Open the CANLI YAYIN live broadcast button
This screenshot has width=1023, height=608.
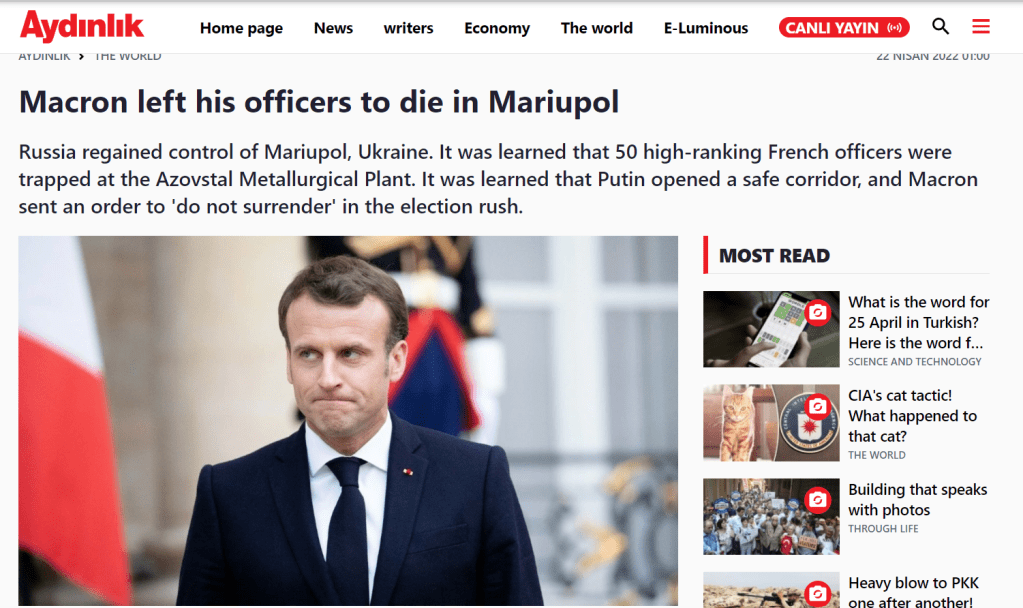[844, 27]
